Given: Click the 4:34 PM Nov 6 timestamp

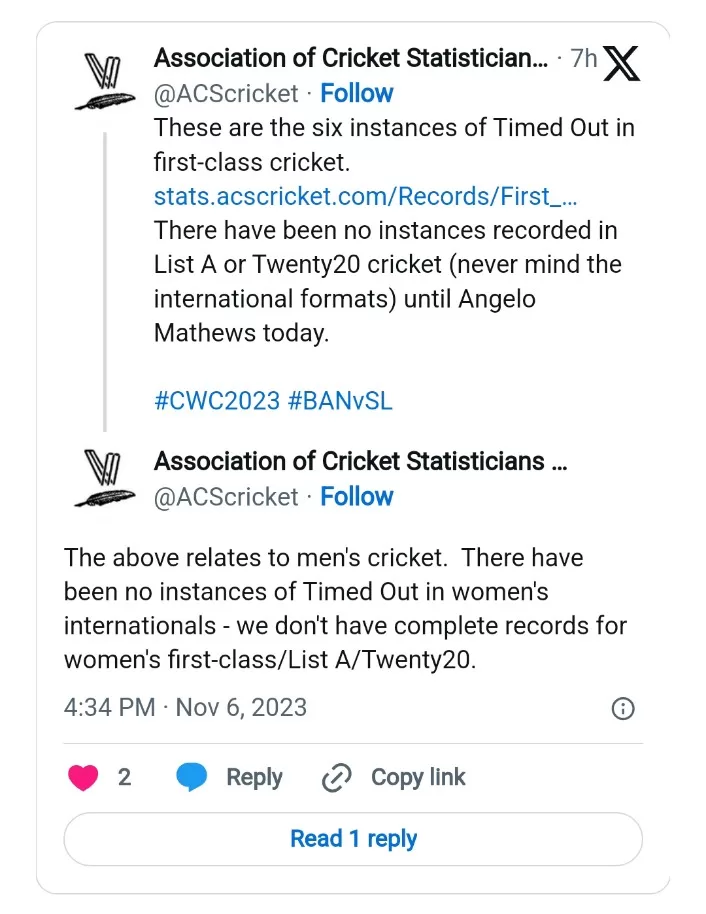Looking at the screenshot, I should point(185,708).
